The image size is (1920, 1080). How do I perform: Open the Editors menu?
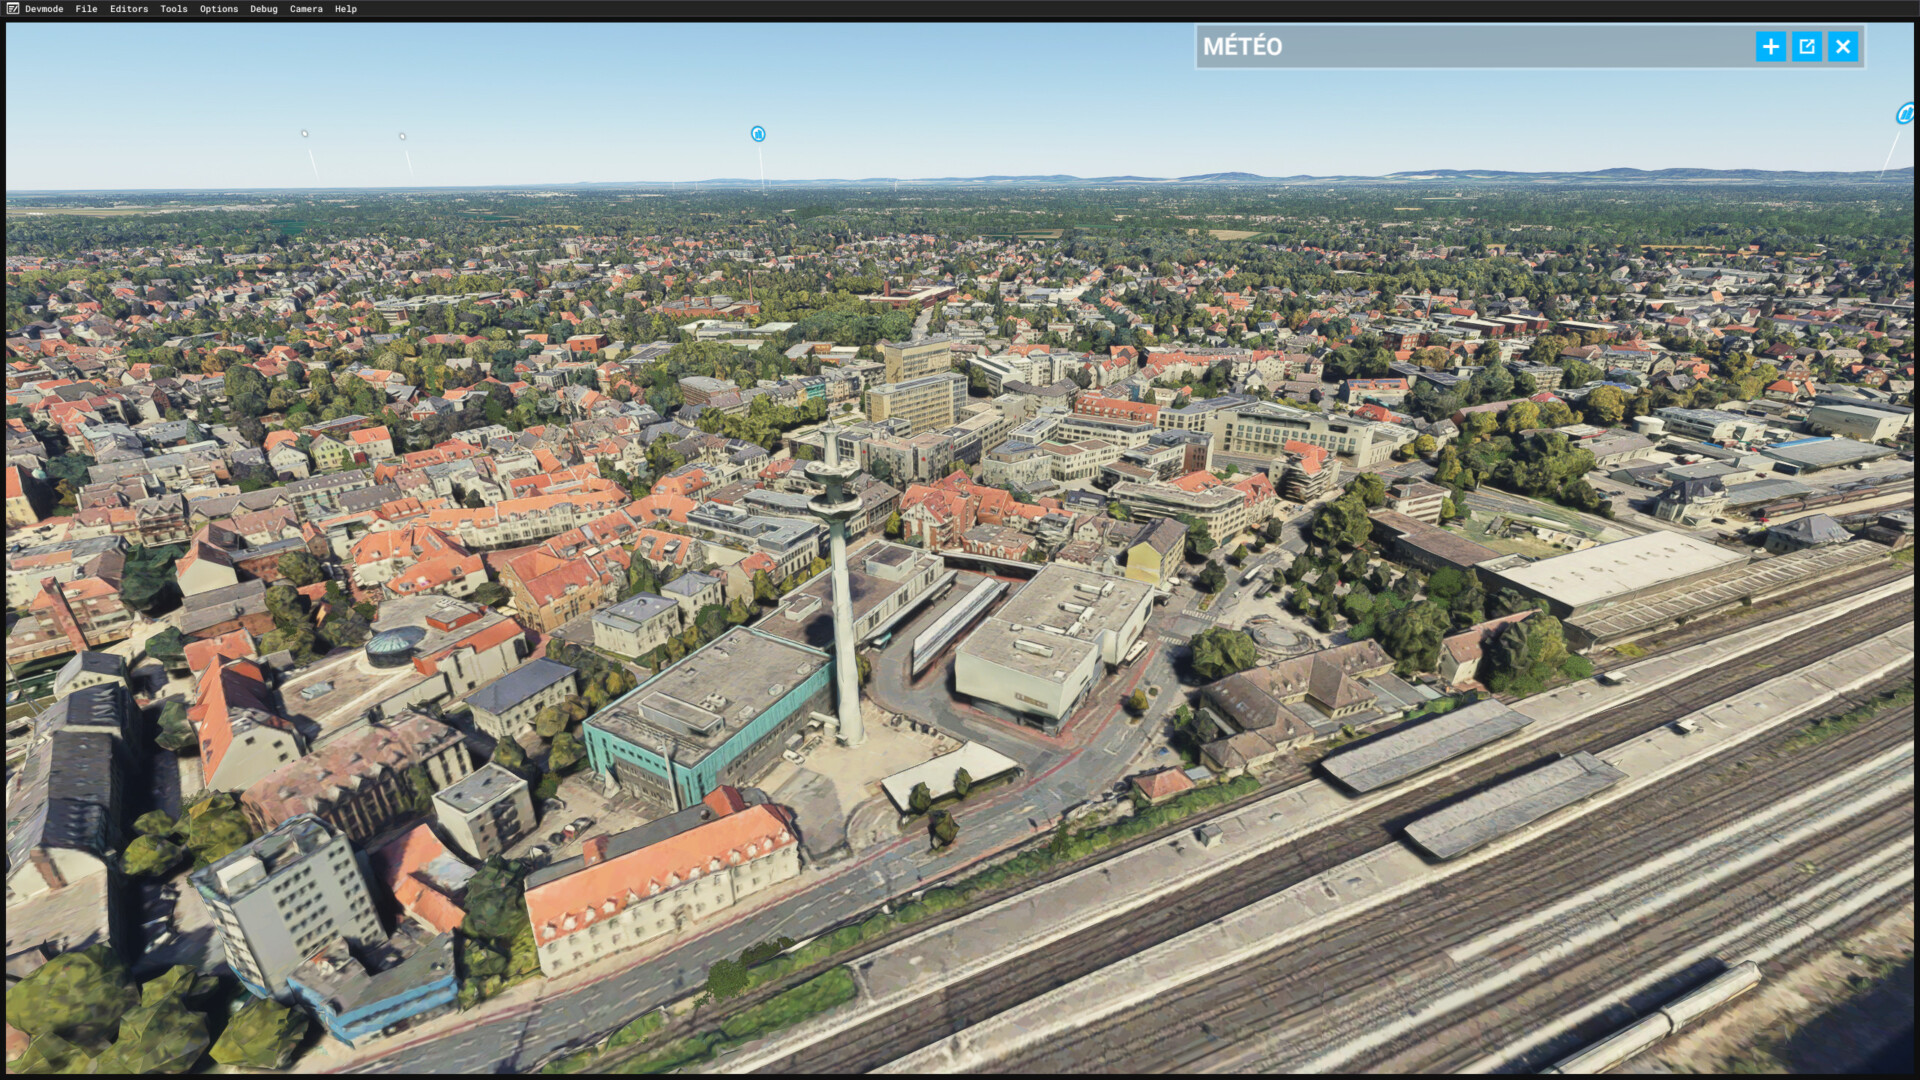[129, 9]
